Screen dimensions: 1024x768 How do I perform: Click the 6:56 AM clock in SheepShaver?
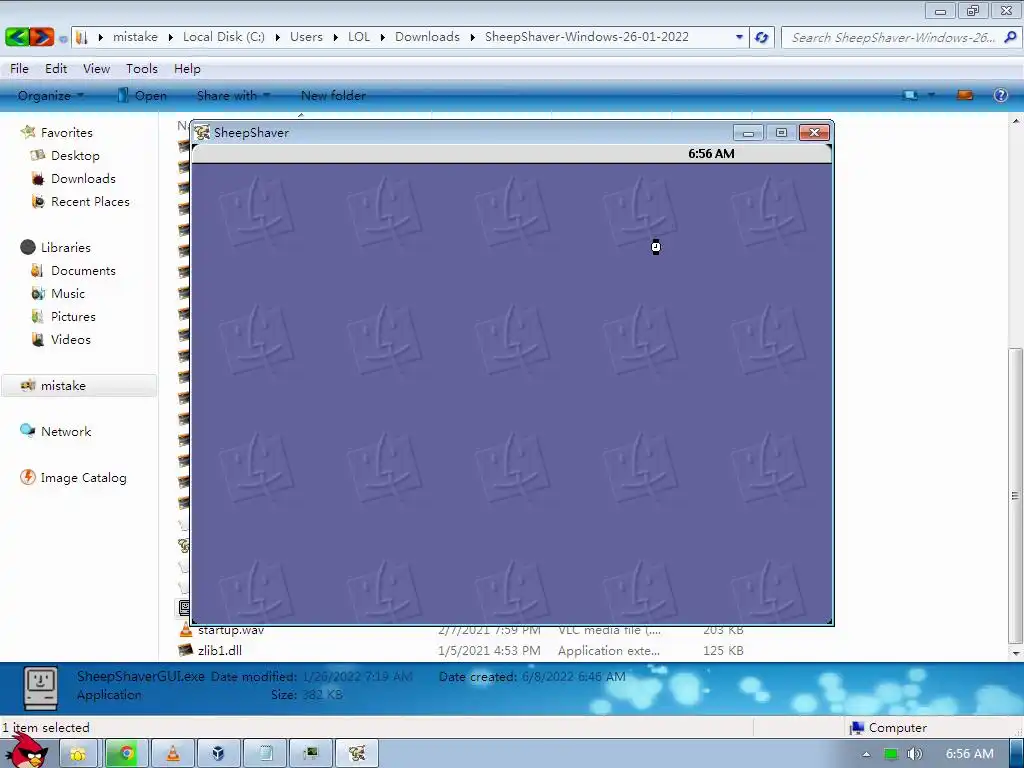pos(711,153)
